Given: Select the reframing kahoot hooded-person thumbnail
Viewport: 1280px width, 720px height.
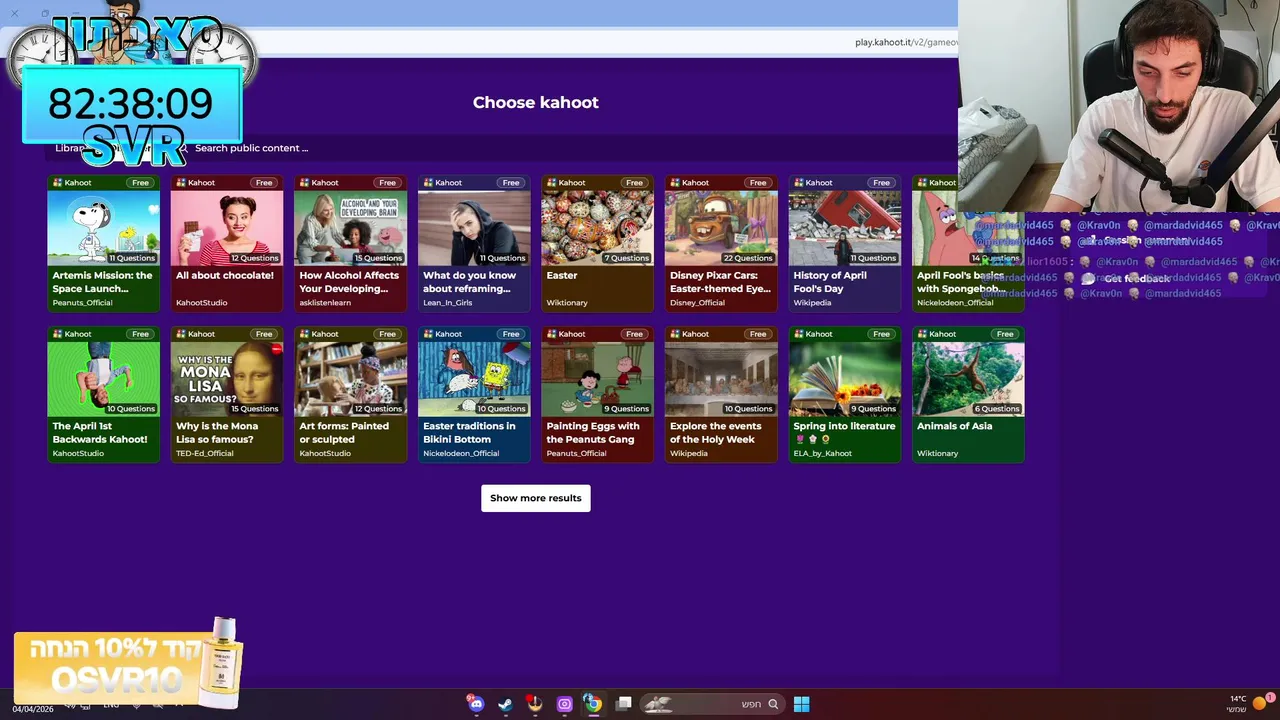Looking at the screenshot, I should 474,228.
